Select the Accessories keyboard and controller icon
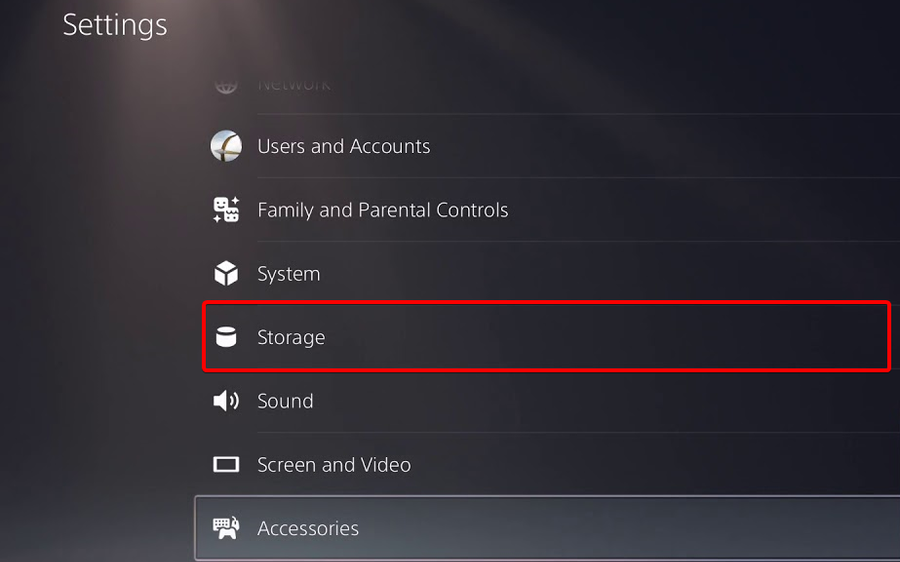Screen dimensions: 900x562 226,528
